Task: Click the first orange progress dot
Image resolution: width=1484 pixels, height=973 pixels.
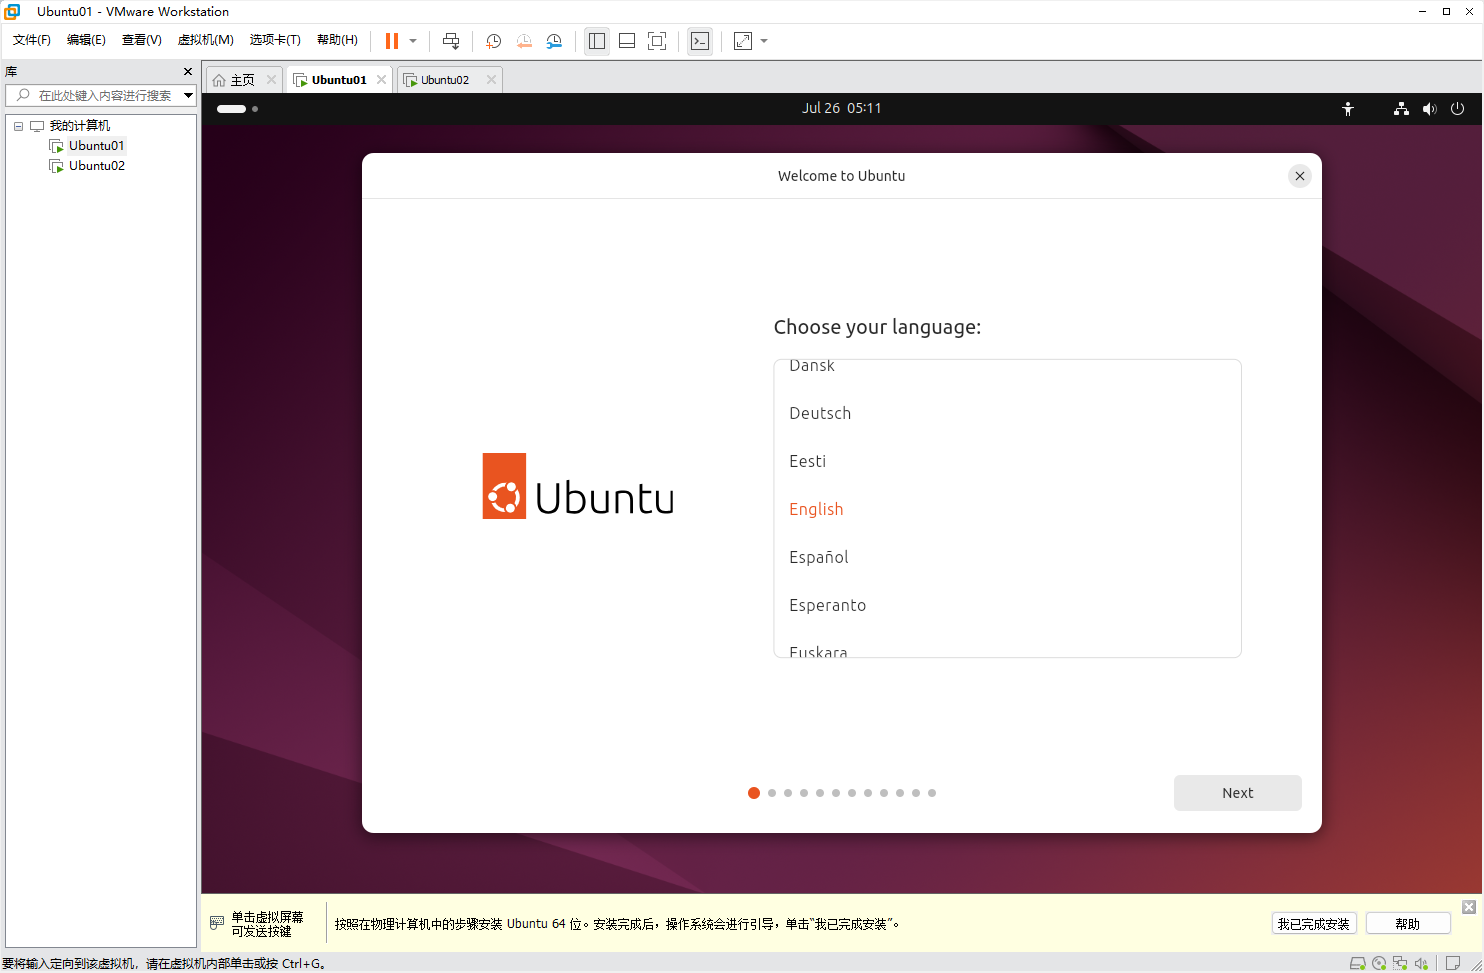Action: (754, 793)
